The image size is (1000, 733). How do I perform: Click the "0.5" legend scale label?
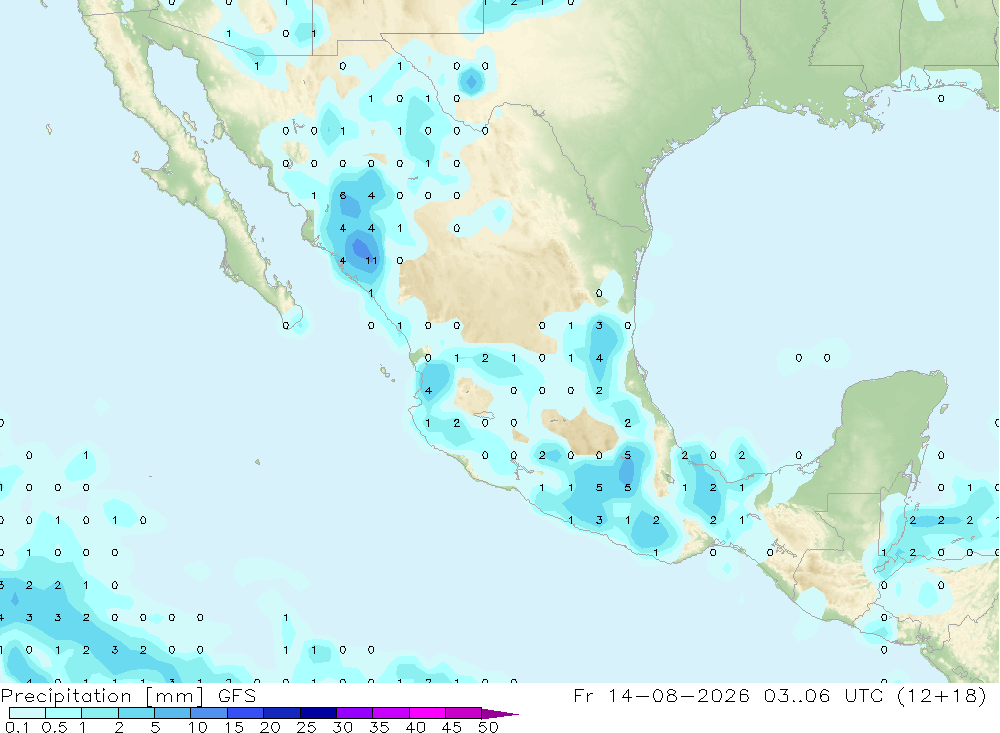click(x=54, y=727)
